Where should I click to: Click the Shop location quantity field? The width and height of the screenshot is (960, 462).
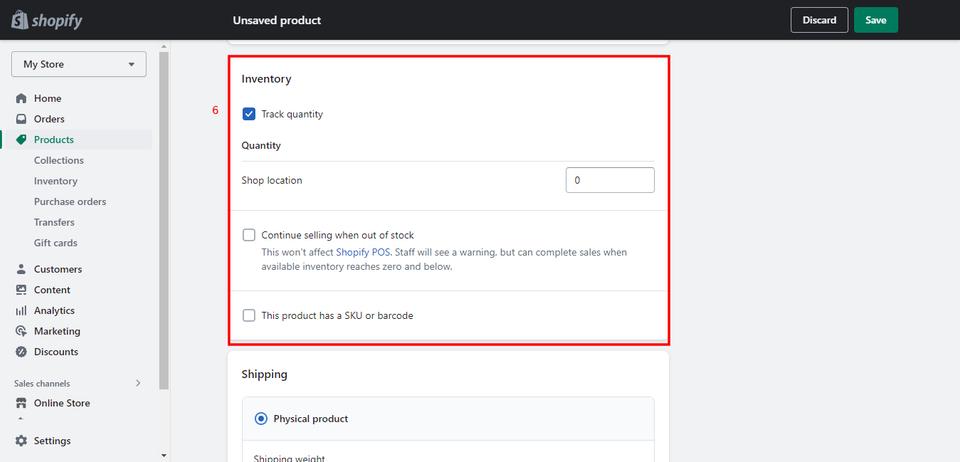[610, 181]
